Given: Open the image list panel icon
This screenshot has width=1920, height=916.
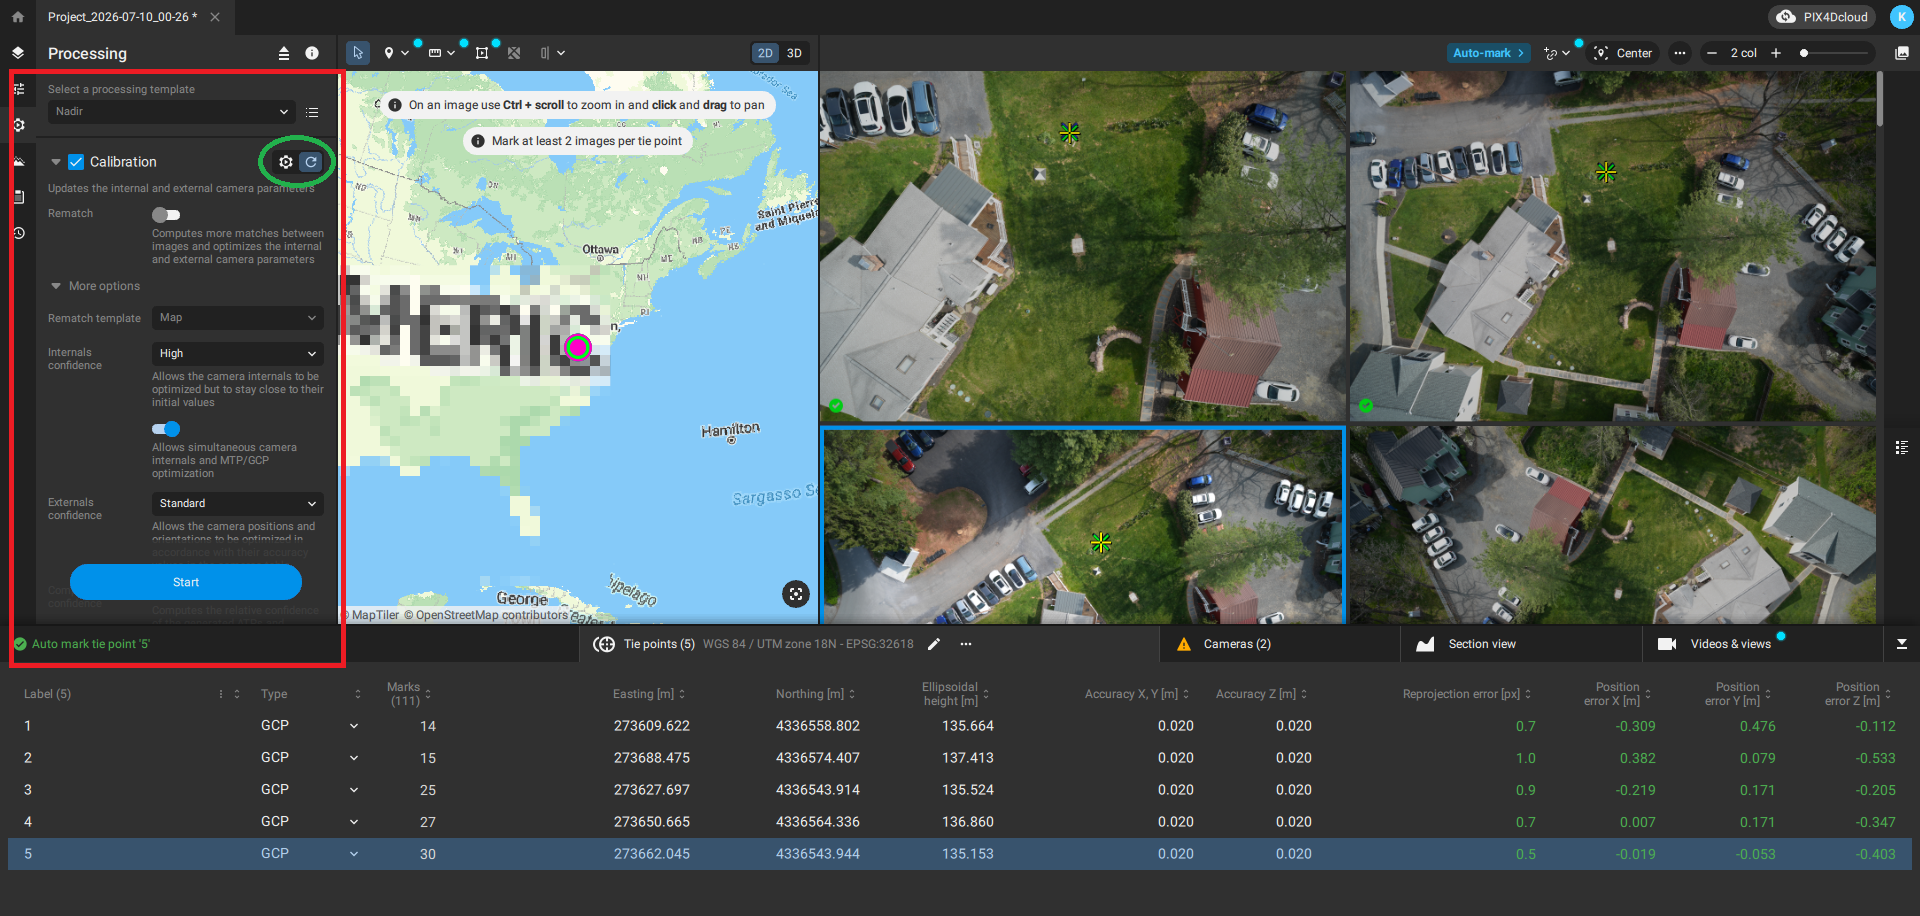Looking at the screenshot, I should pyautogui.click(x=1902, y=447).
